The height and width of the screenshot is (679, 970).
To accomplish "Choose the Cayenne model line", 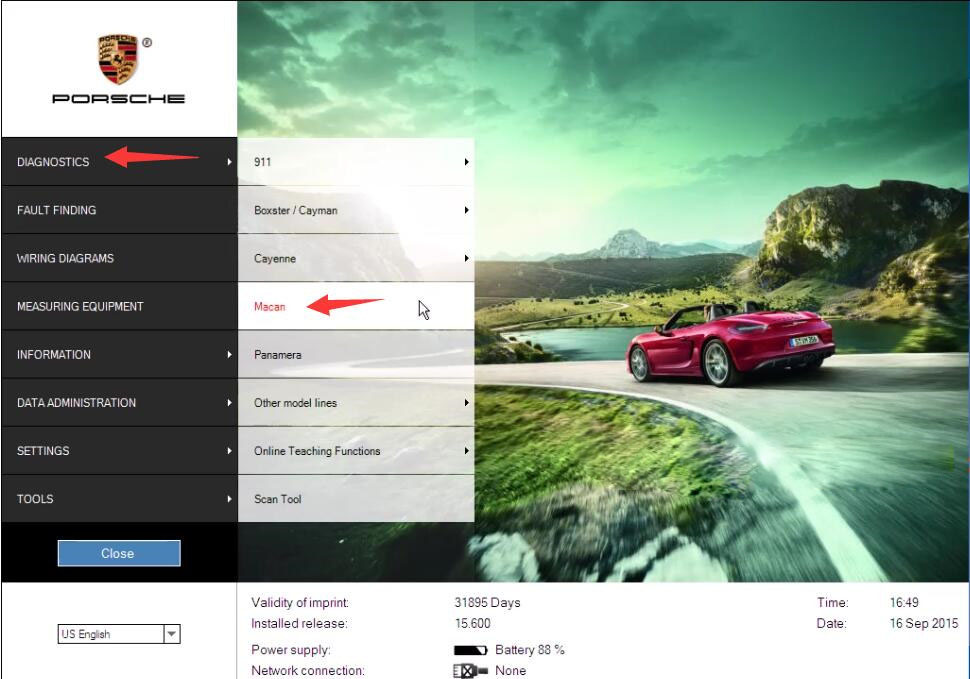I will pos(356,258).
